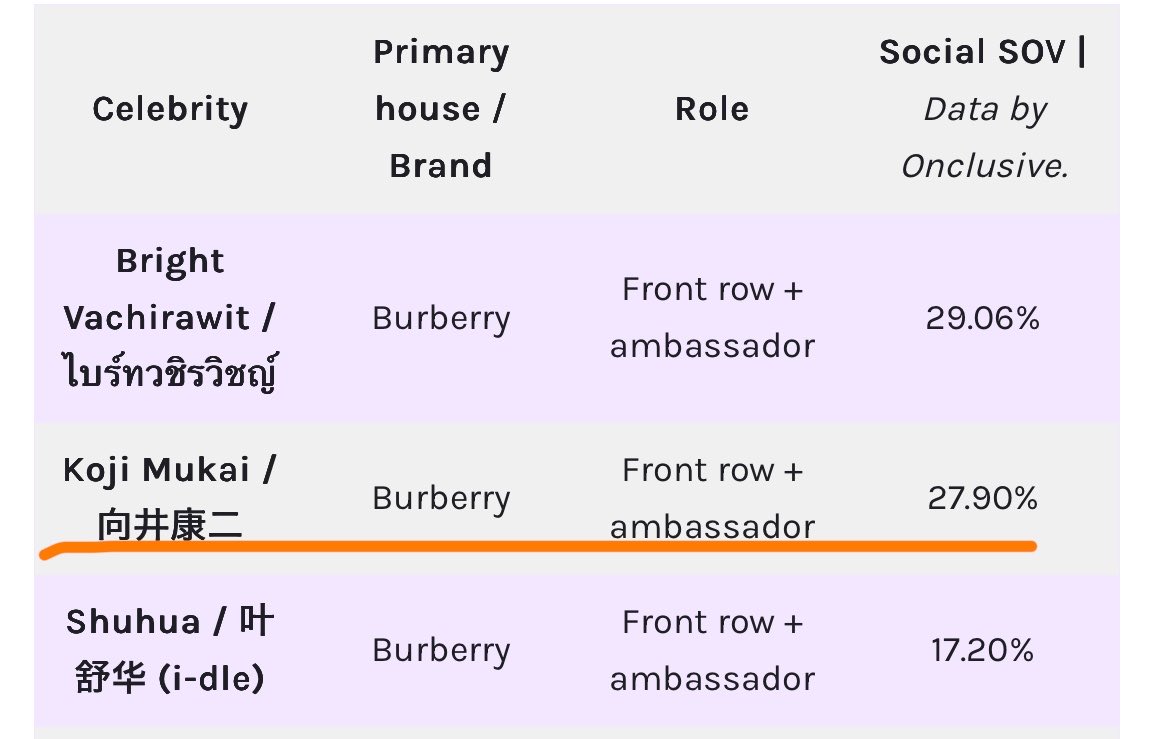This screenshot has height=739, width=1152.
Task: Select the orange underline below Koji Mukai's row
Action: tap(538, 548)
